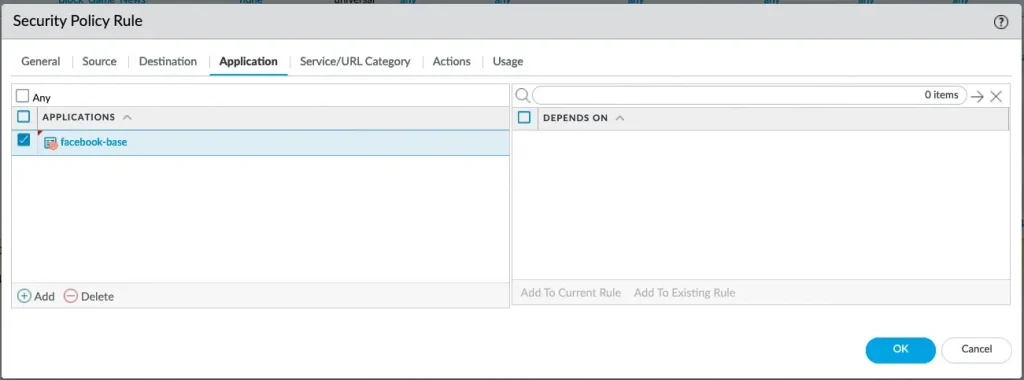Confirm the rule with OK button
This screenshot has width=1024, height=380.
(x=901, y=349)
